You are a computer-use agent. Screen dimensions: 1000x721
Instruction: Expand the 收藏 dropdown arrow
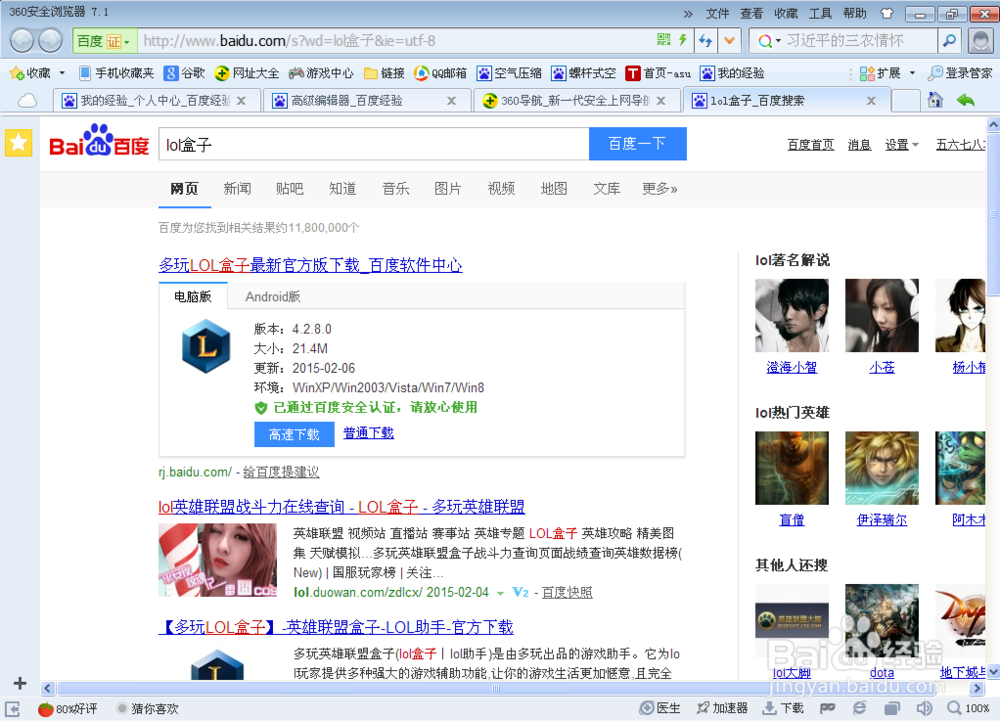pyautogui.click(x=62, y=73)
